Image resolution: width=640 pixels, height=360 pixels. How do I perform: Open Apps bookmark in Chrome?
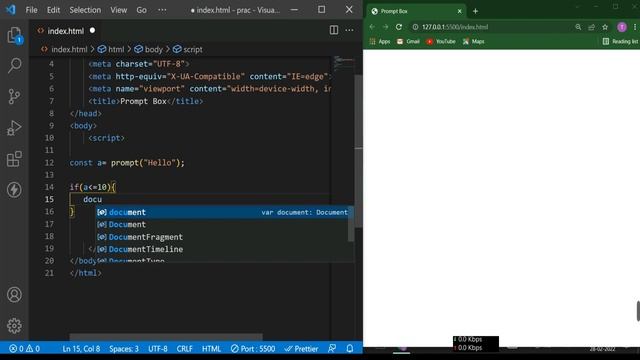[x=380, y=41]
